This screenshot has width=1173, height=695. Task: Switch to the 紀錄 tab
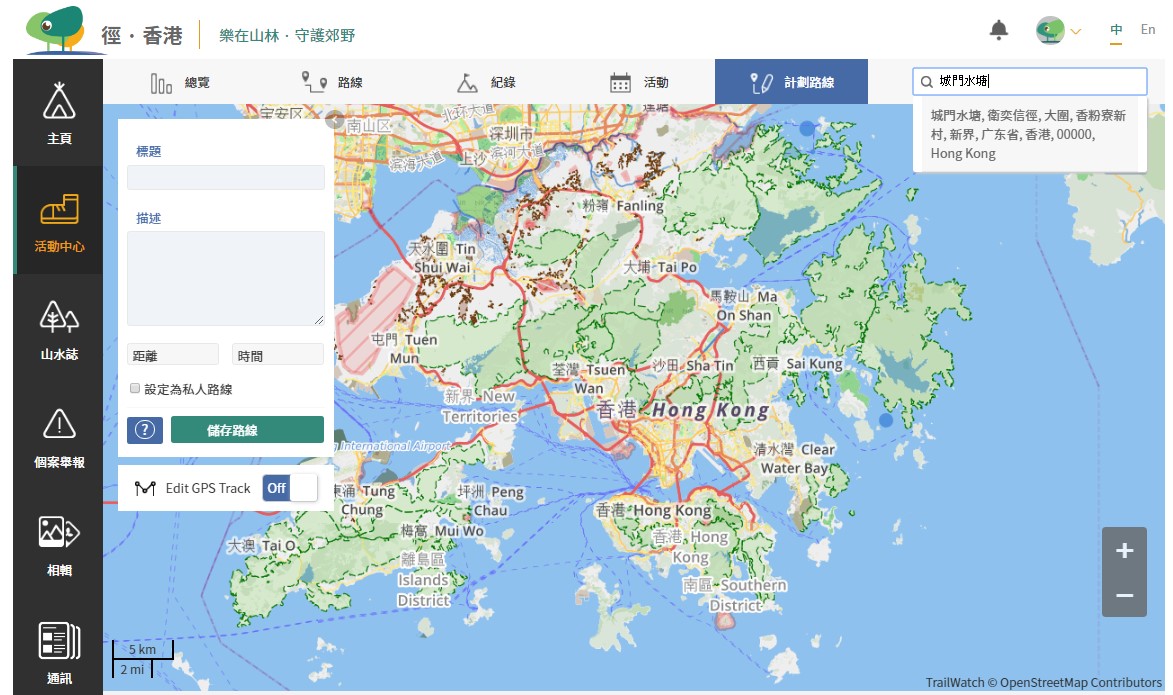(485, 82)
